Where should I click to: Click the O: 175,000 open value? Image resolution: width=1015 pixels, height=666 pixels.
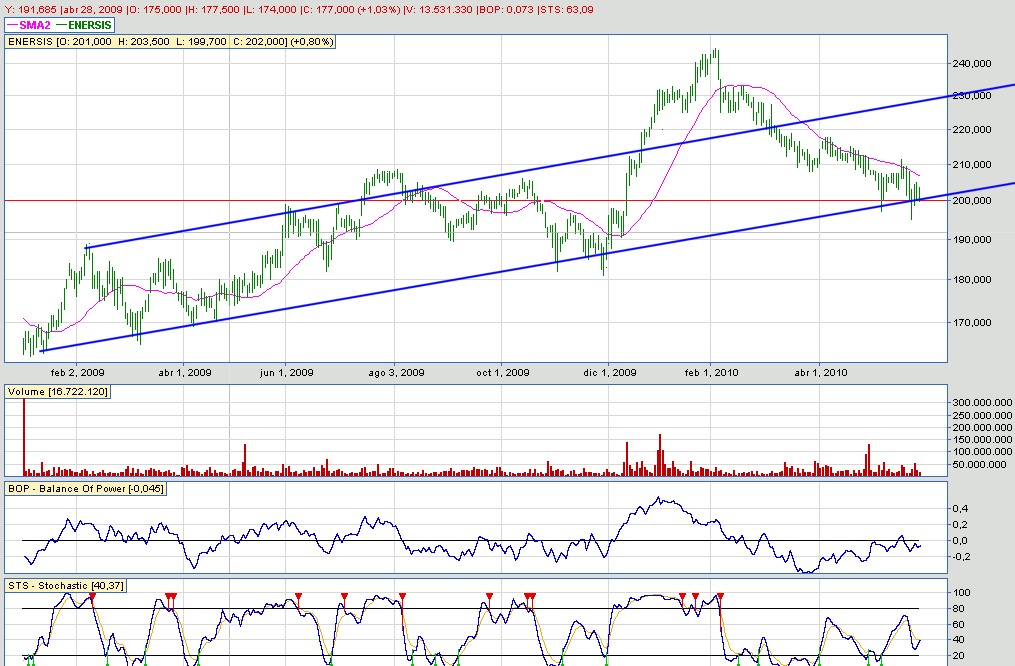[x=154, y=10]
